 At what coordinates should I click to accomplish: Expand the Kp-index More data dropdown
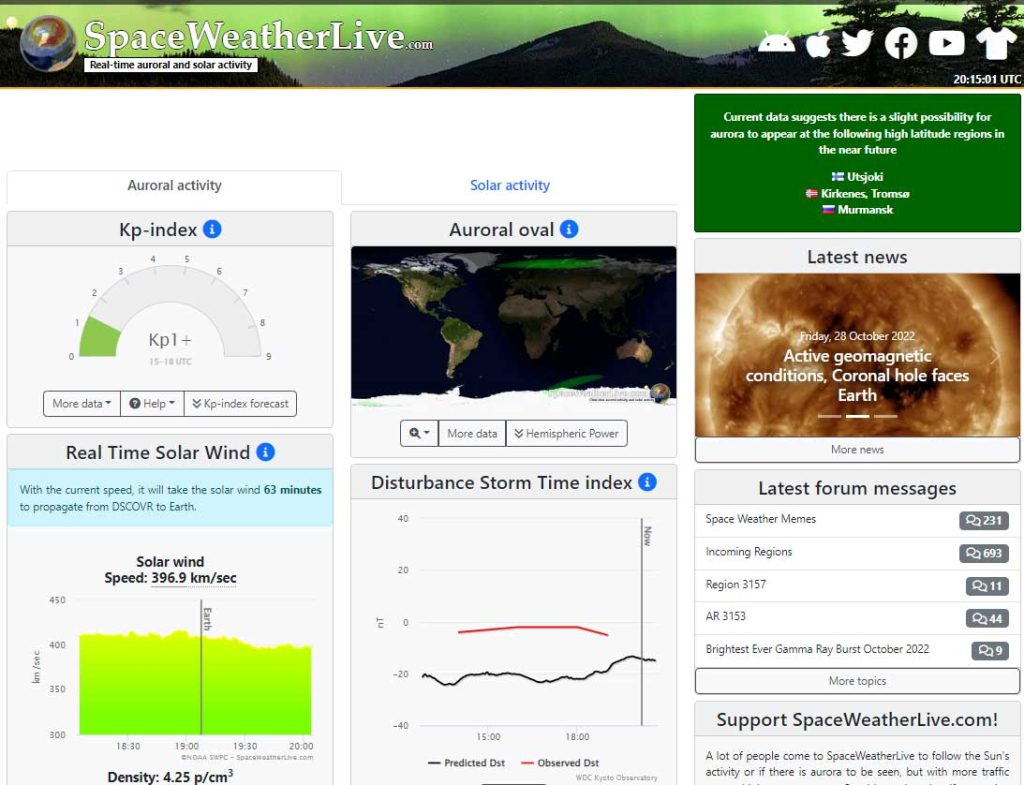82,404
